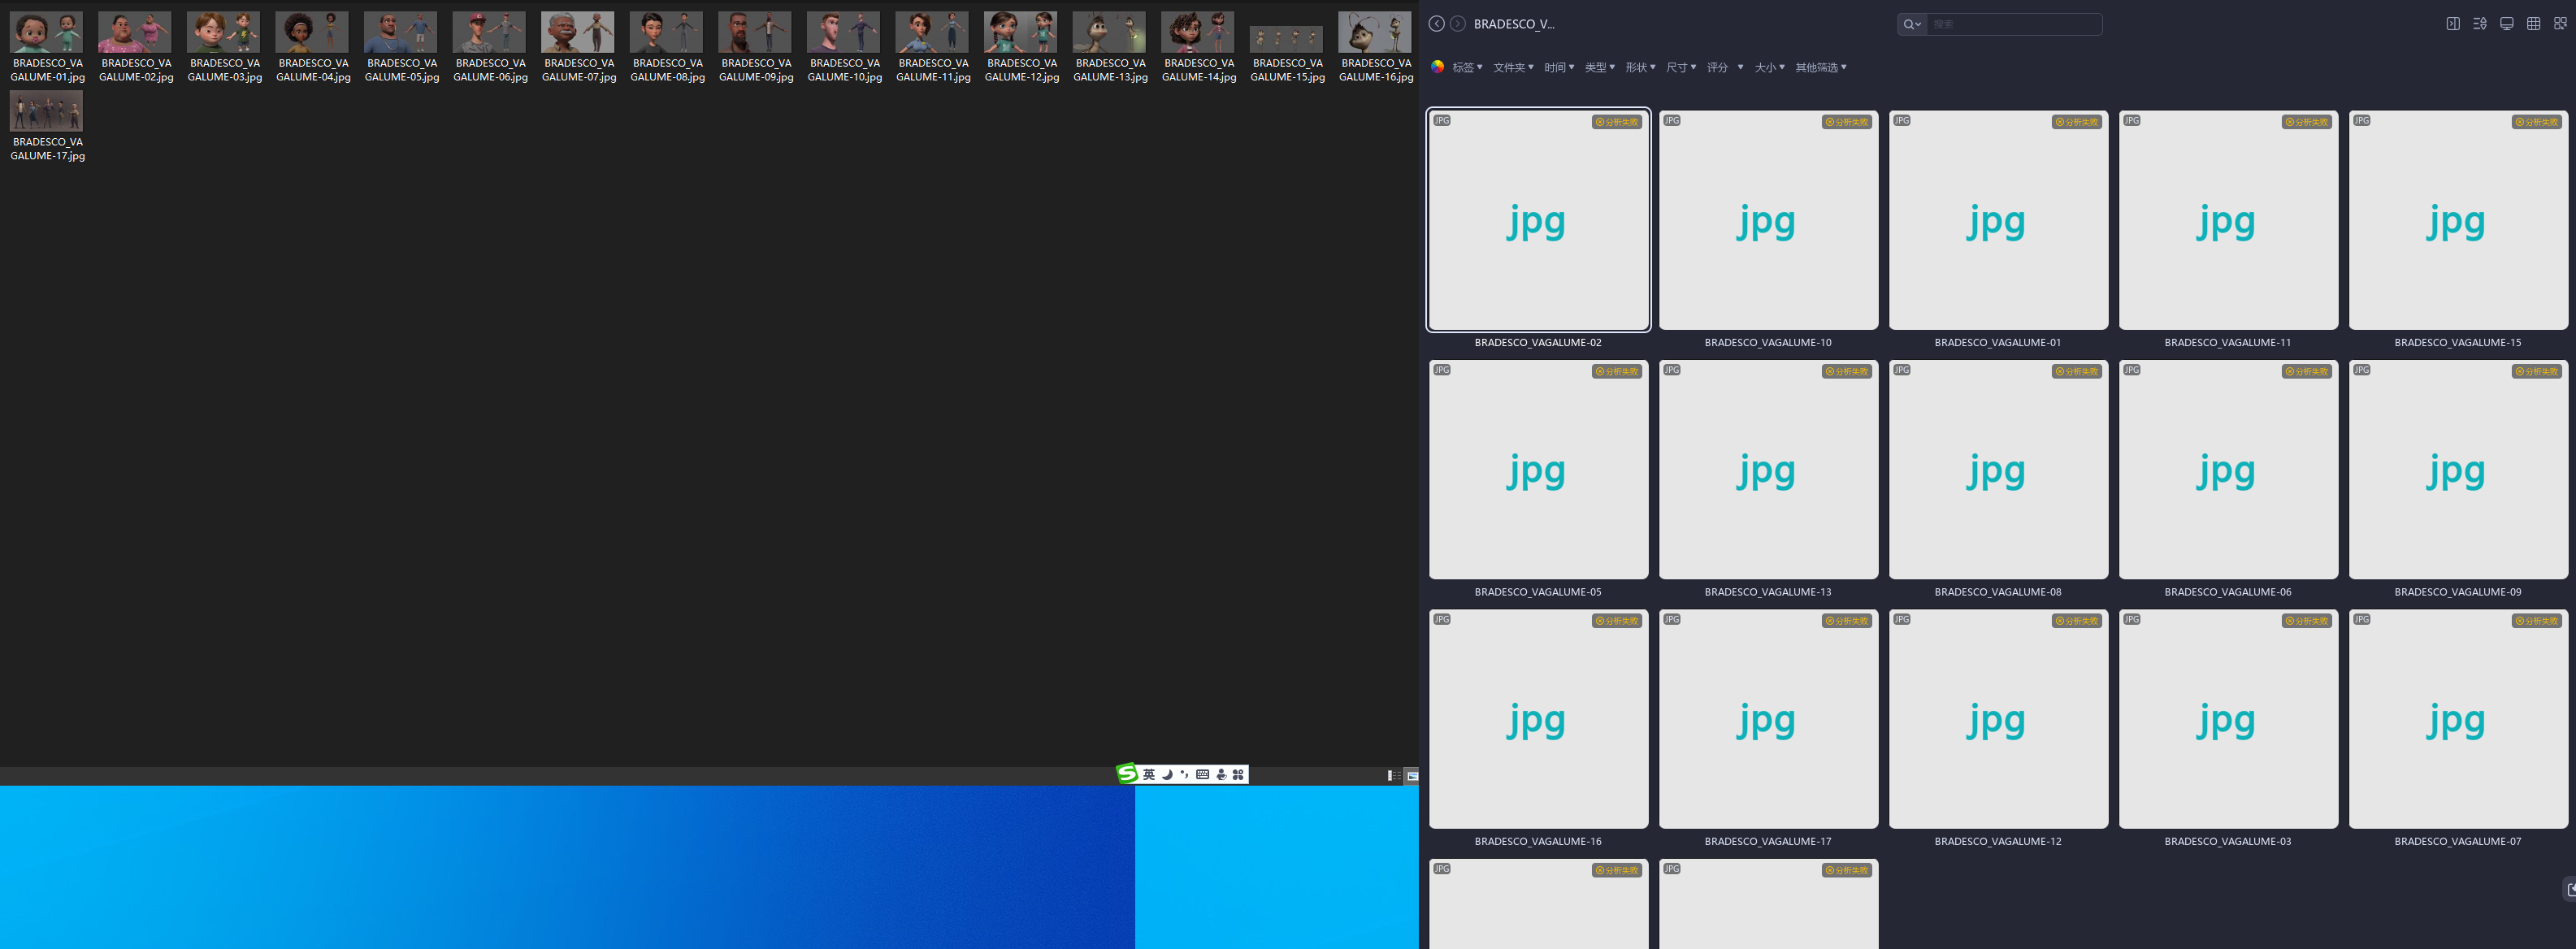This screenshot has height=949, width=2576.
Task: Expand the 形状 filter dropdown
Action: pos(1641,68)
